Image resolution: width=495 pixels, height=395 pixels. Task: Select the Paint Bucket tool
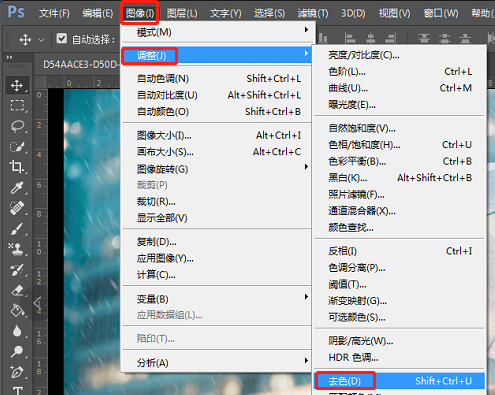click(x=17, y=310)
